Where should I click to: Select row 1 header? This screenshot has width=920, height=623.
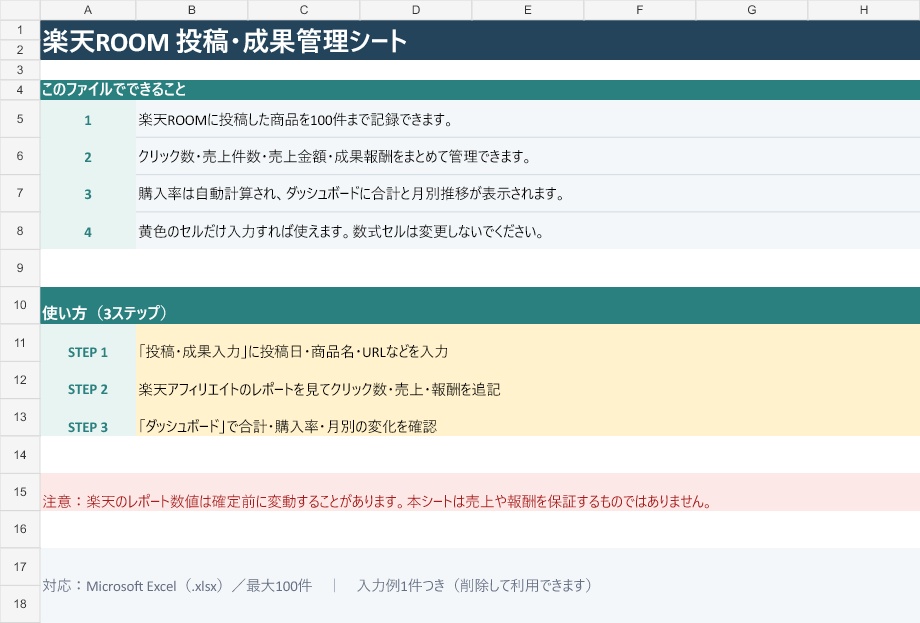(20, 30)
